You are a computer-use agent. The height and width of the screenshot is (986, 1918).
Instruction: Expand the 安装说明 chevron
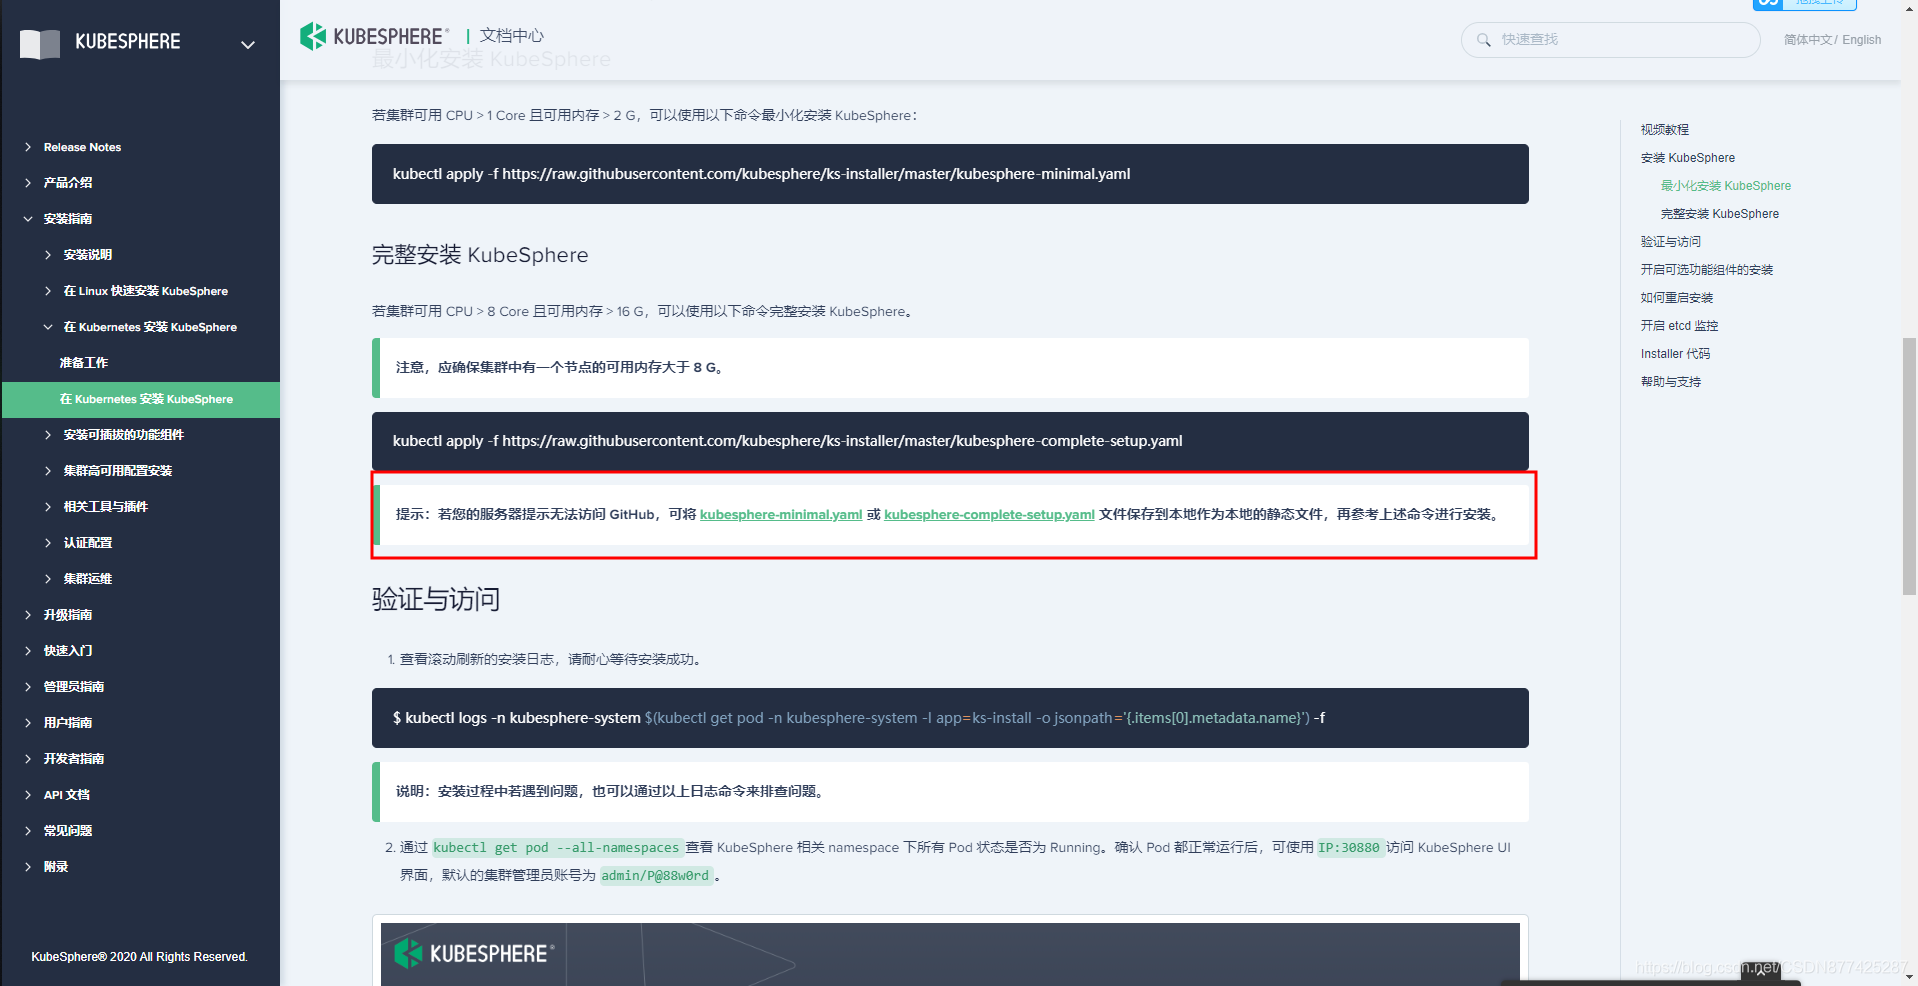[48, 255]
